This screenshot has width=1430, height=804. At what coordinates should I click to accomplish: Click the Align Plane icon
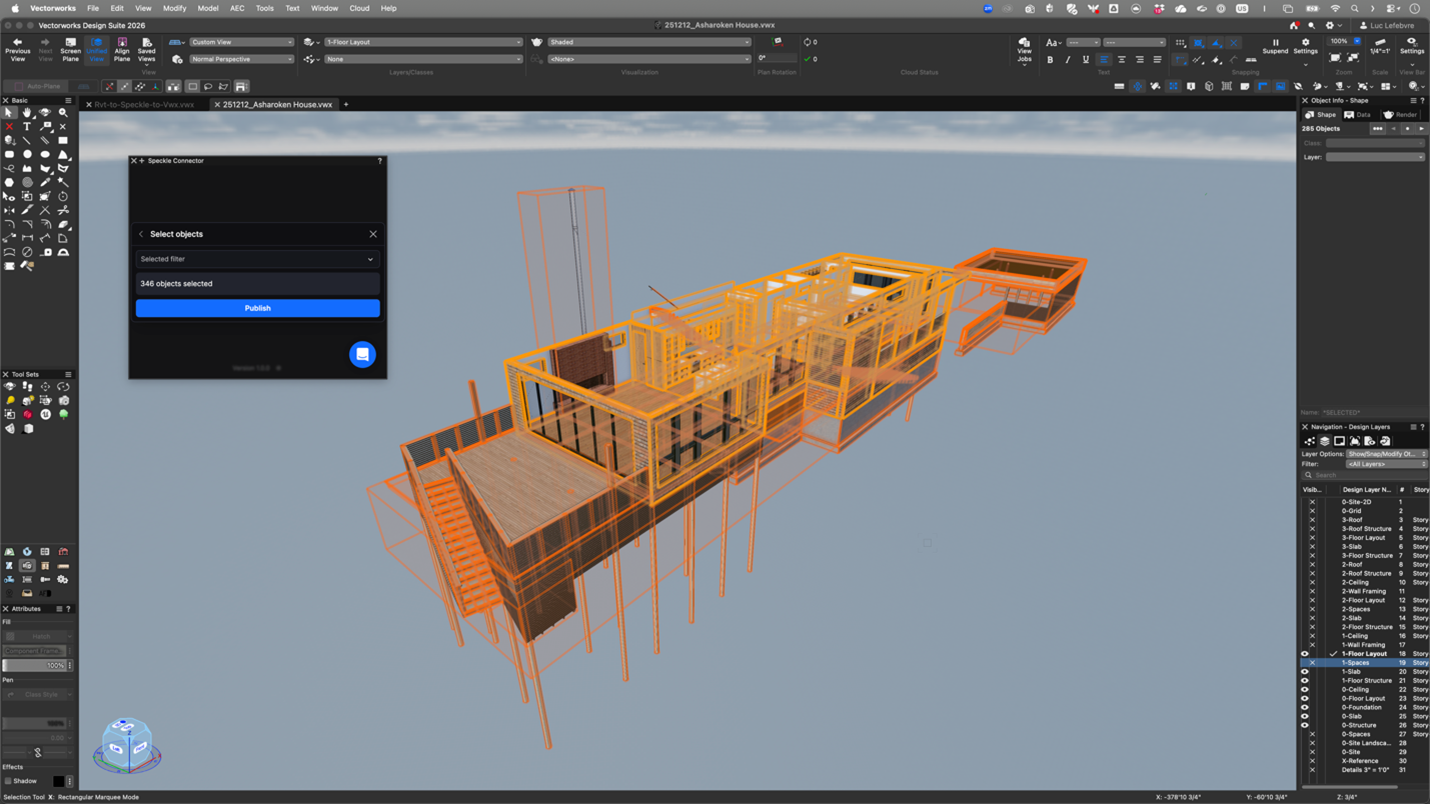pos(122,43)
